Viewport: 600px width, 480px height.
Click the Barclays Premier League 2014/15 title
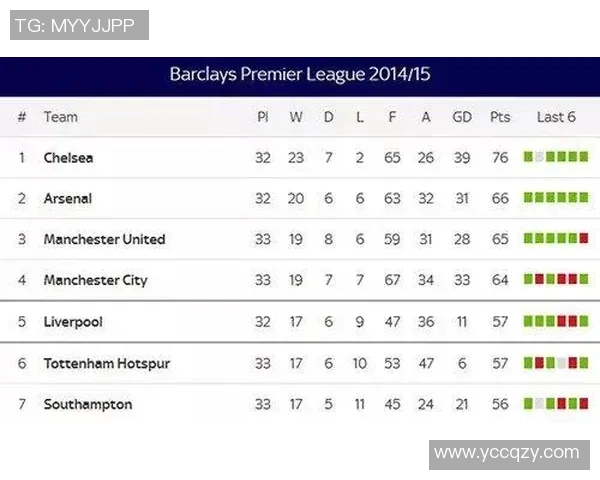tap(300, 75)
